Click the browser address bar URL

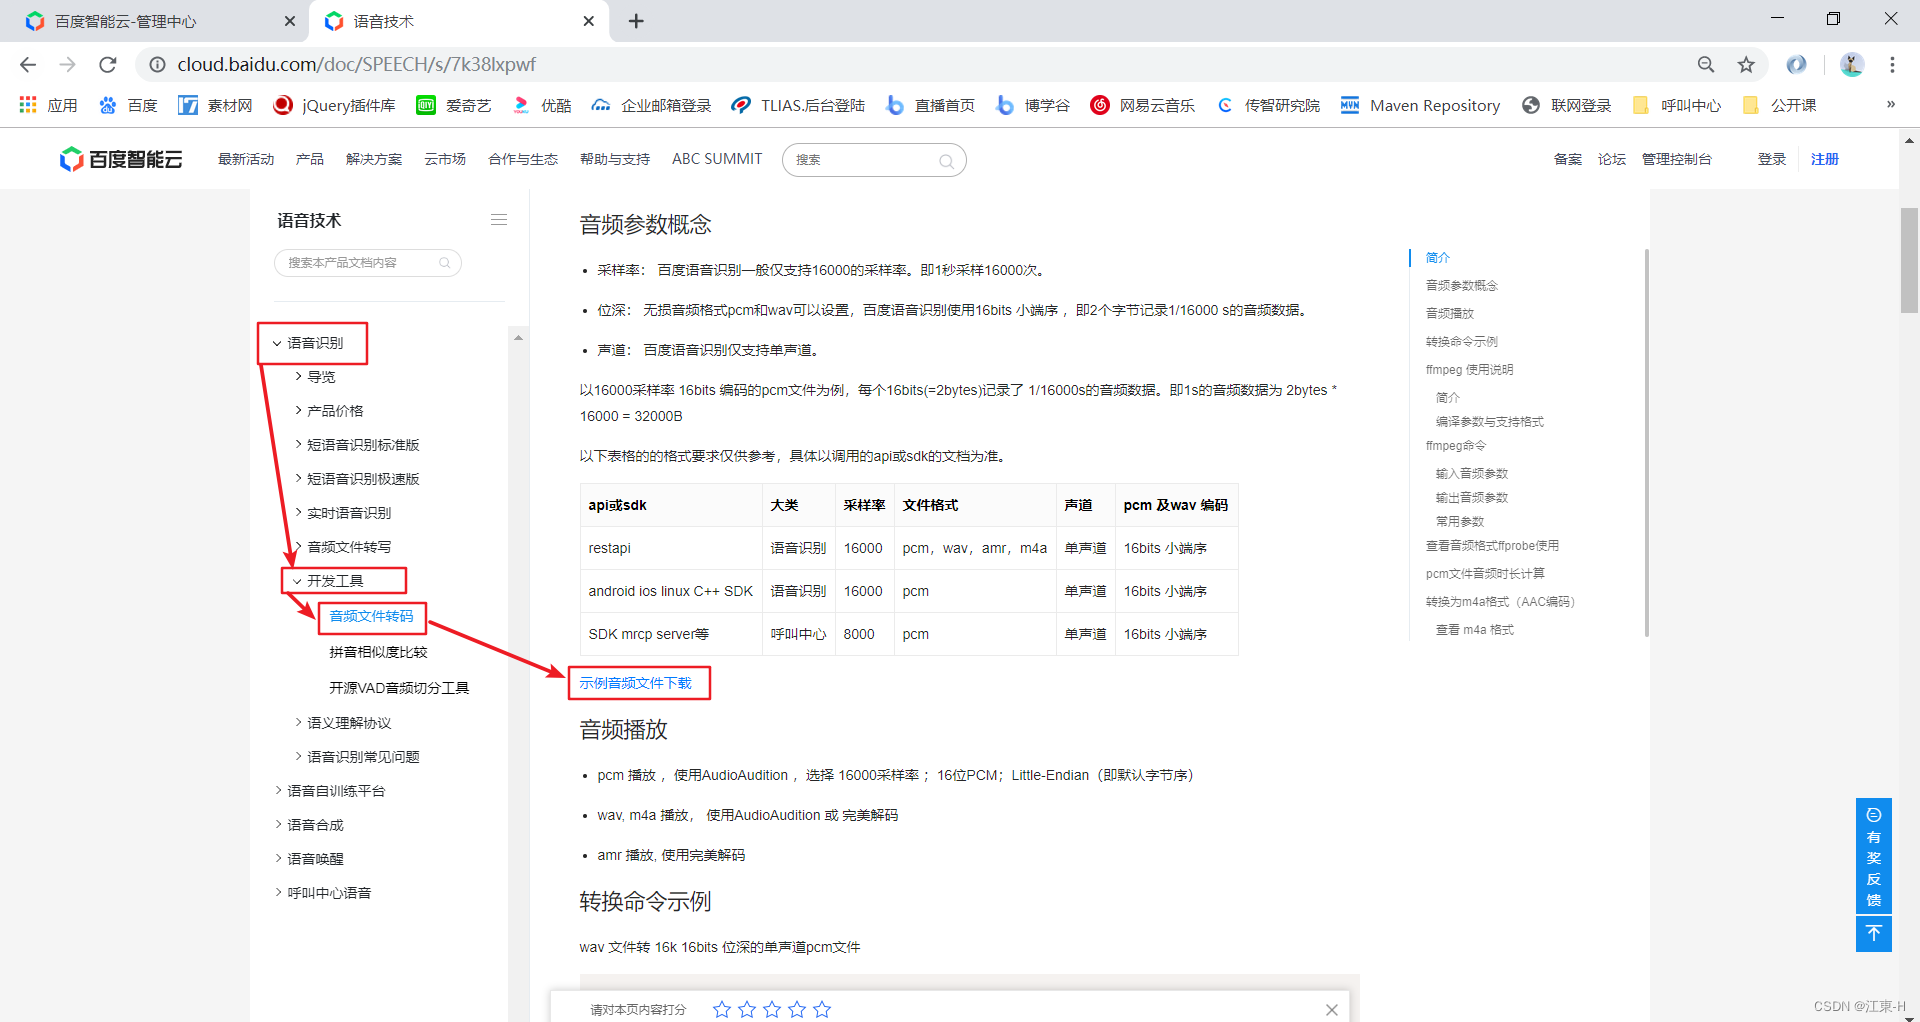pyautogui.click(x=357, y=65)
